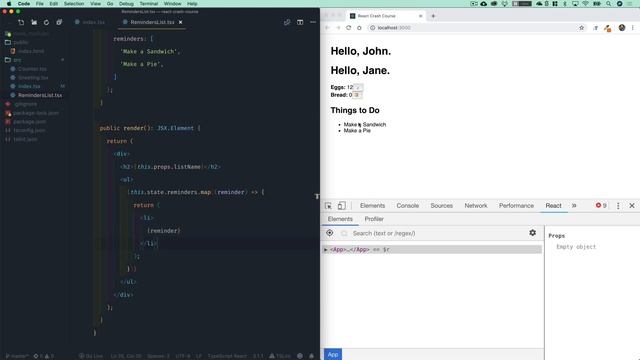640x360 pixels.
Task: Collapse the src folder
Action: click(x=13, y=60)
